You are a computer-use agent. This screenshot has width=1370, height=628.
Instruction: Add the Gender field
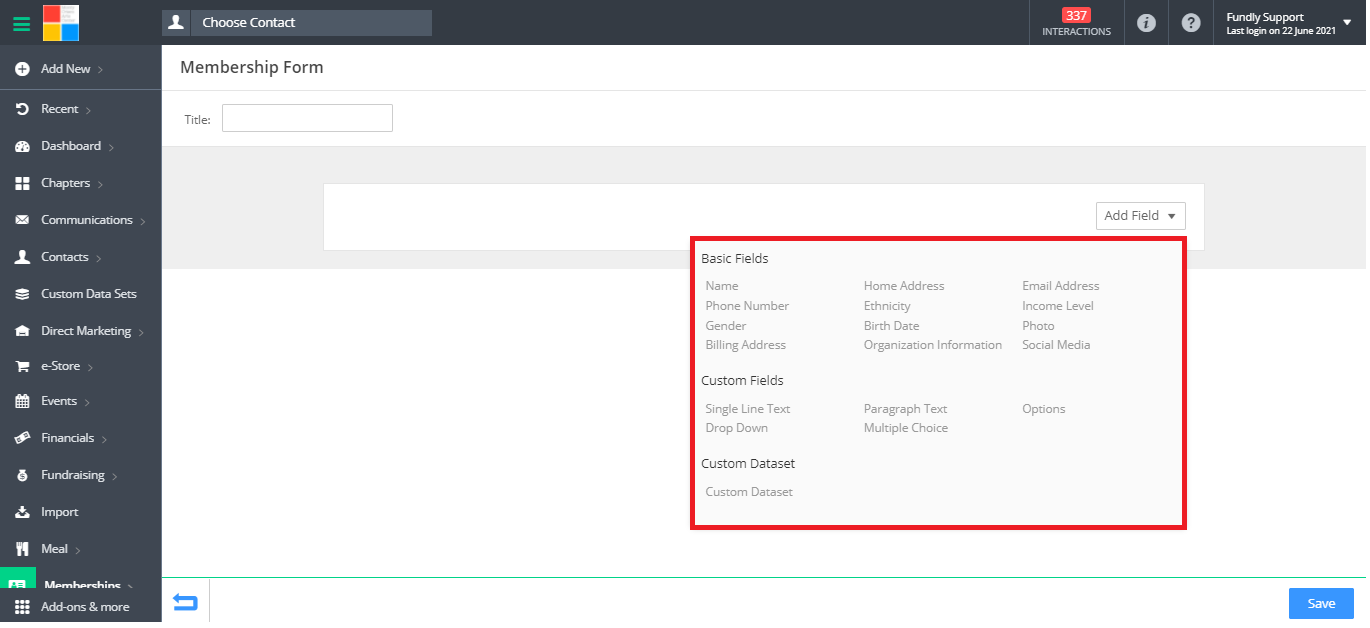coord(726,326)
